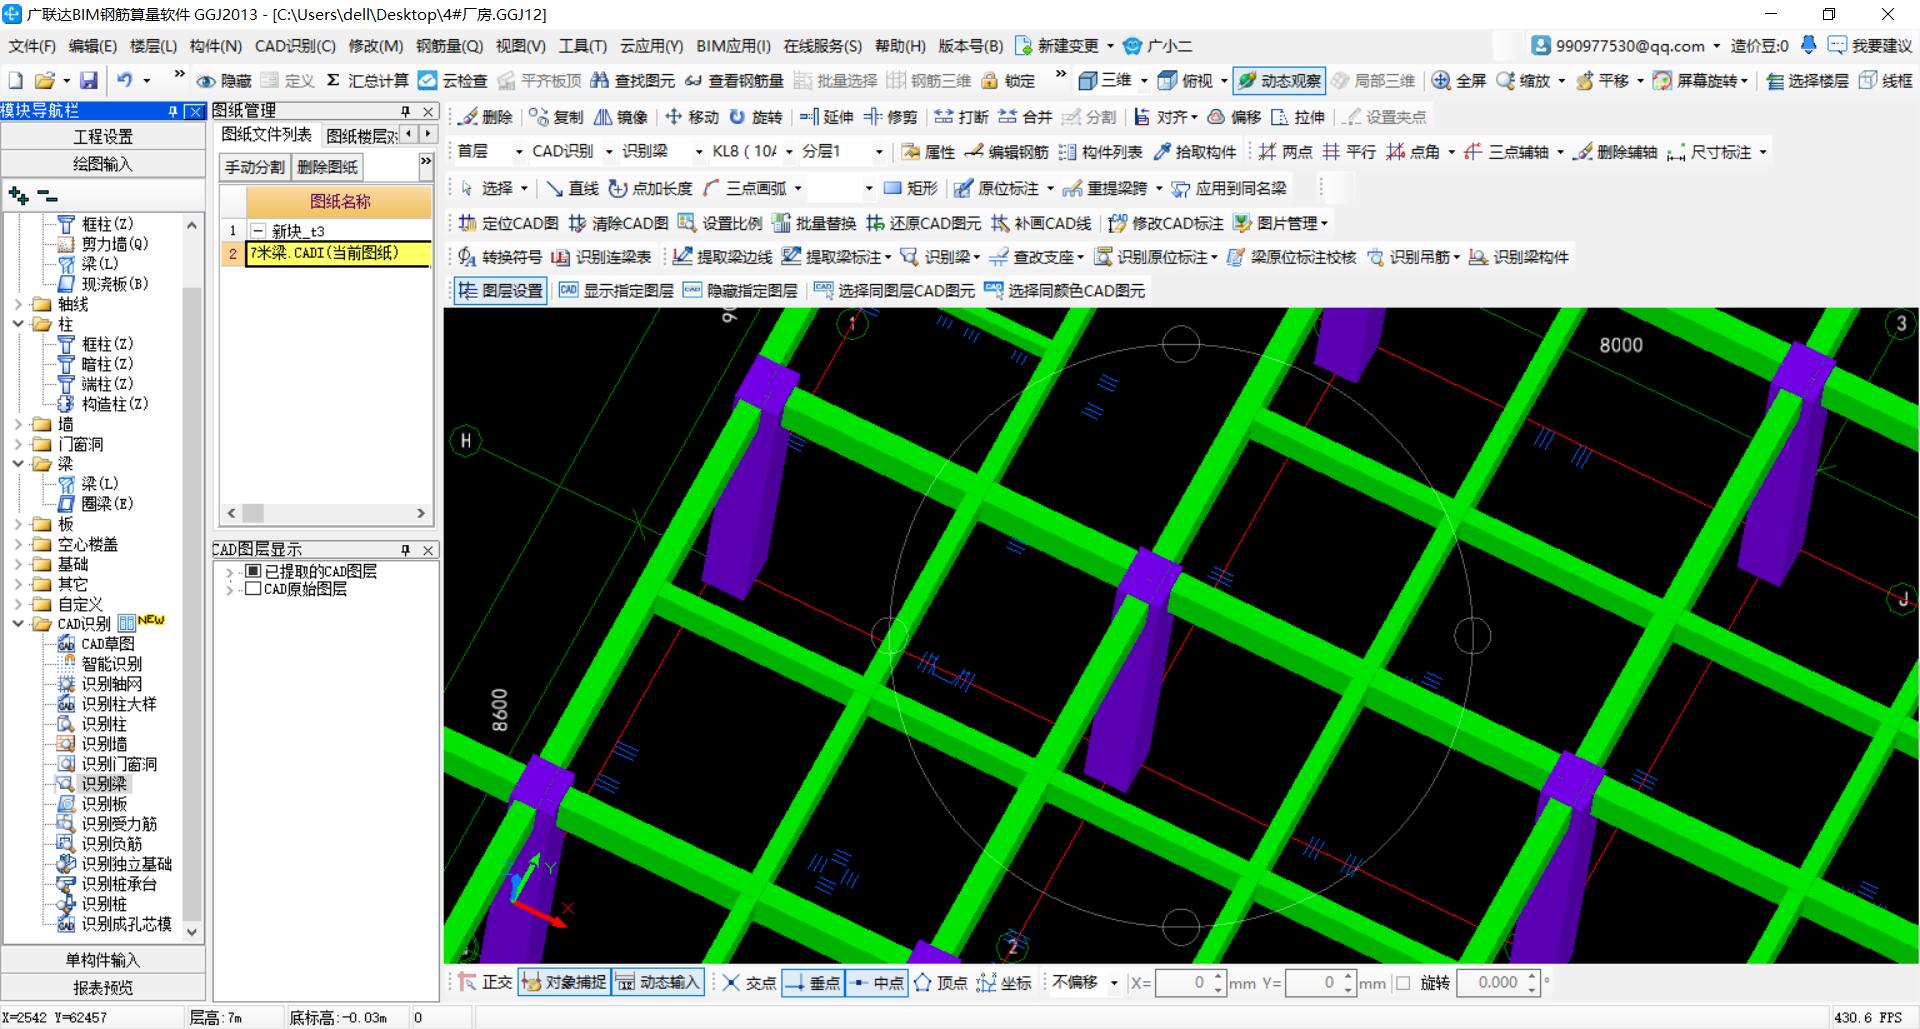This screenshot has width=1920, height=1029.
Task: Expand 已提取的CAD图层 tree node
Action: pos(229,572)
